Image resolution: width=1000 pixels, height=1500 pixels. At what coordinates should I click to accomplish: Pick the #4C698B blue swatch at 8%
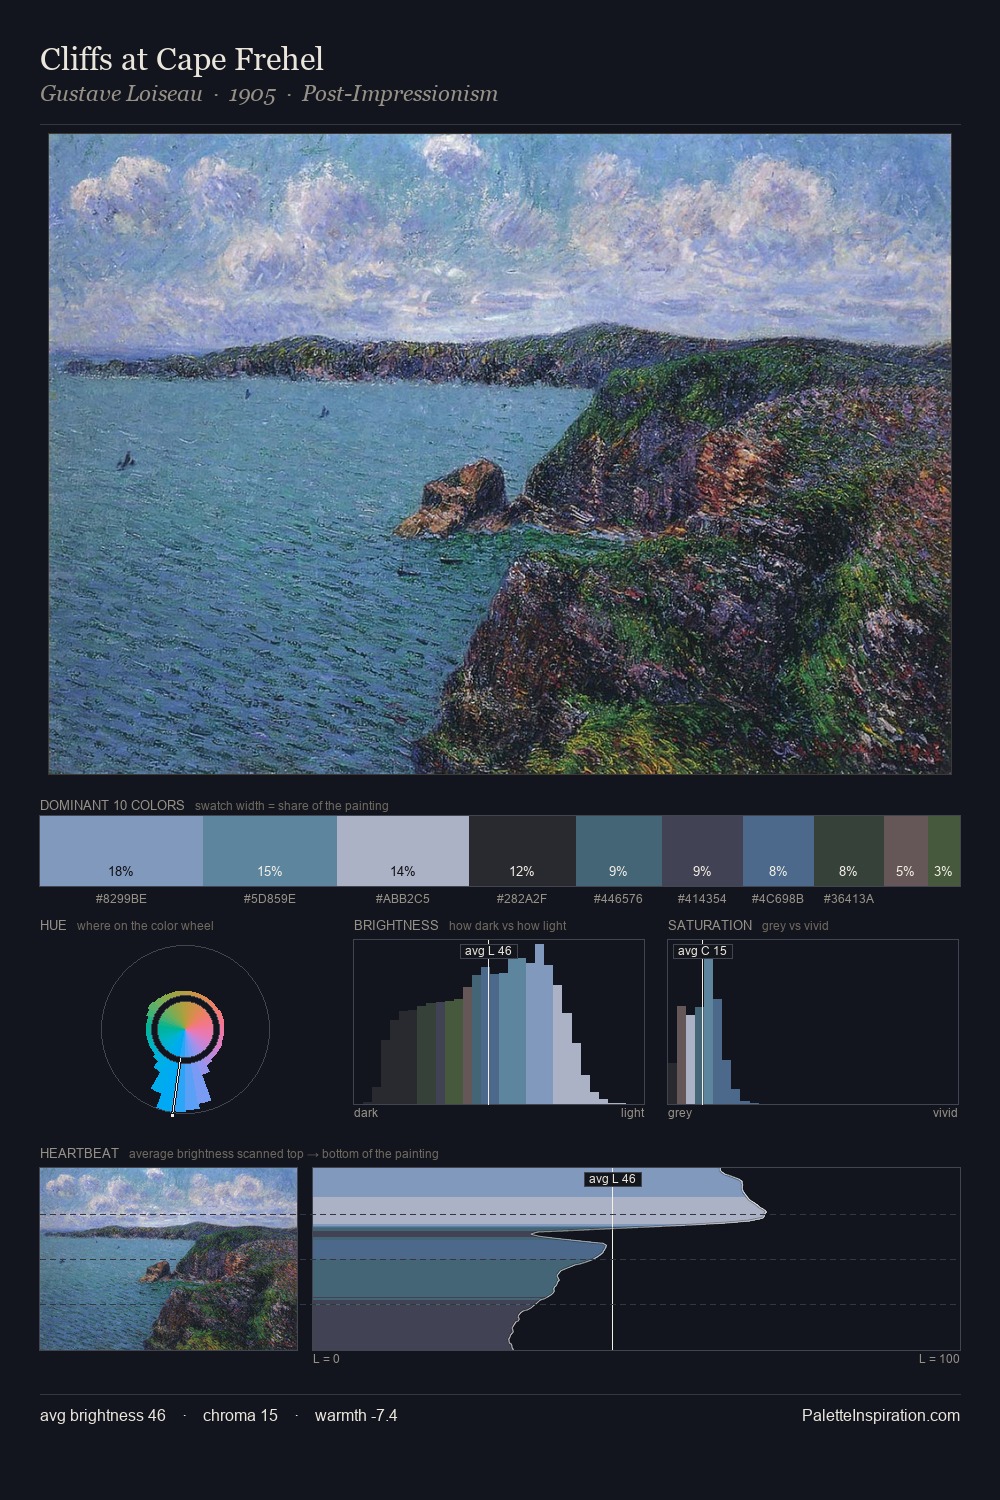(x=778, y=851)
